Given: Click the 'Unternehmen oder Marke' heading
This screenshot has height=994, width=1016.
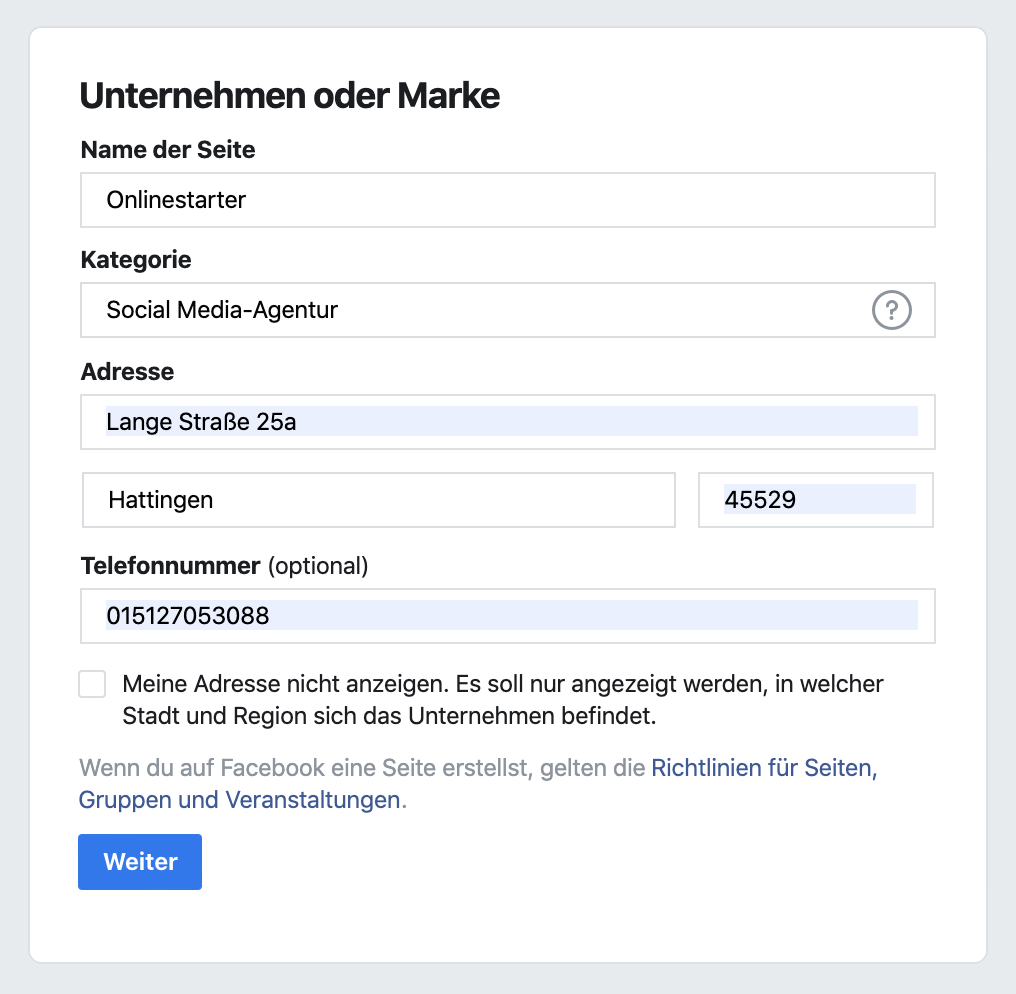Looking at the screenshot, I should tap(290, 96).
